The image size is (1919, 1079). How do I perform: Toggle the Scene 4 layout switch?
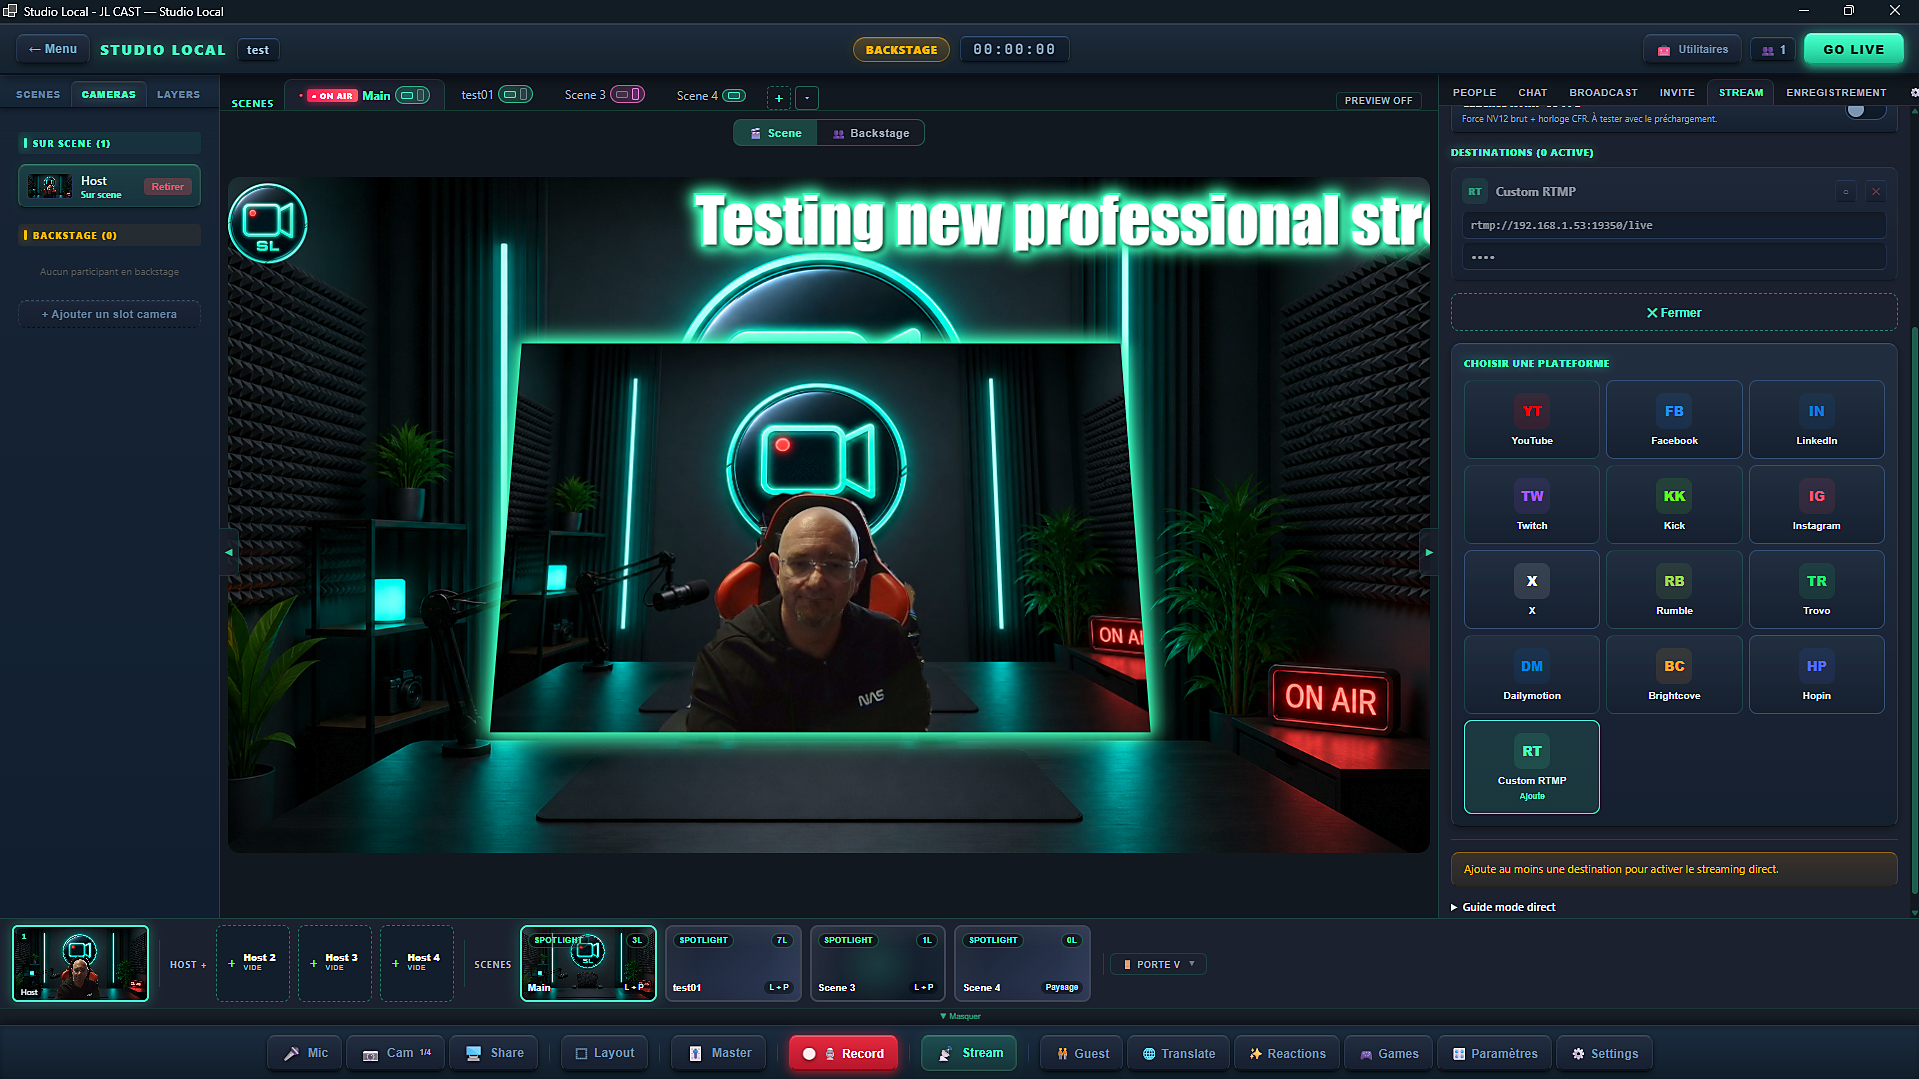pos(734,95)
